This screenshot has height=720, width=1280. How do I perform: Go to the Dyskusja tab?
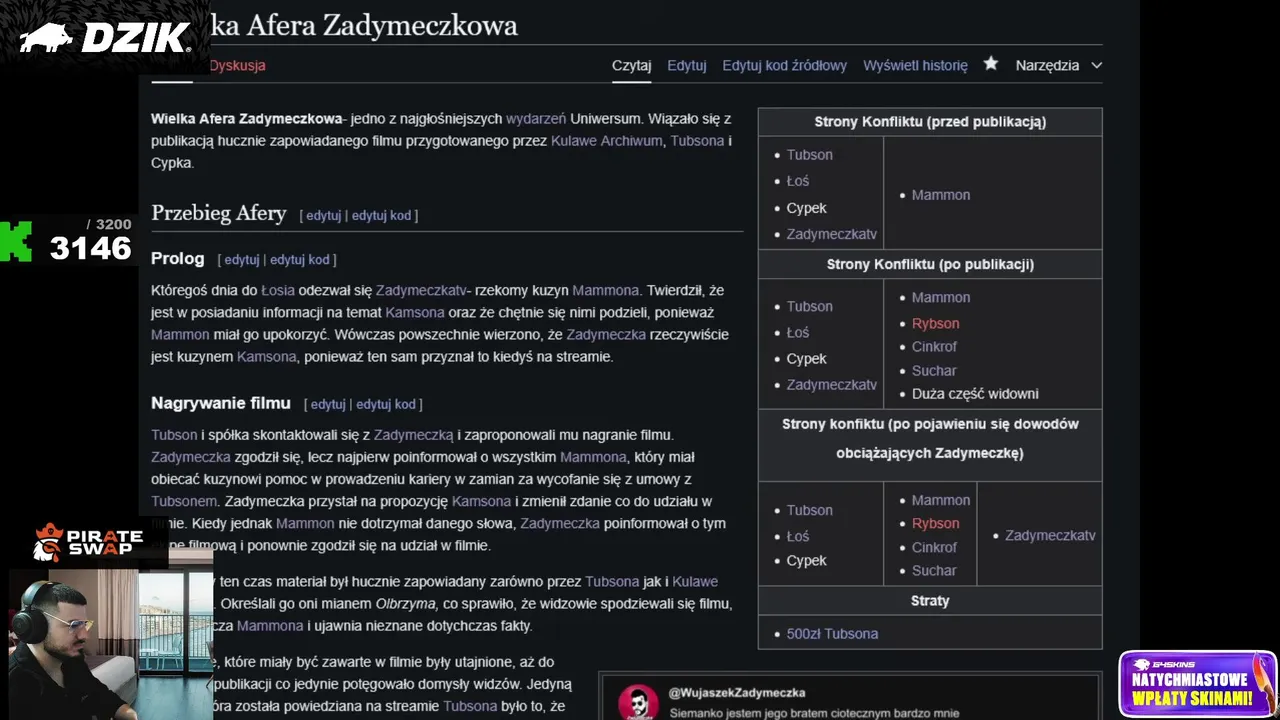click(237, 65)
